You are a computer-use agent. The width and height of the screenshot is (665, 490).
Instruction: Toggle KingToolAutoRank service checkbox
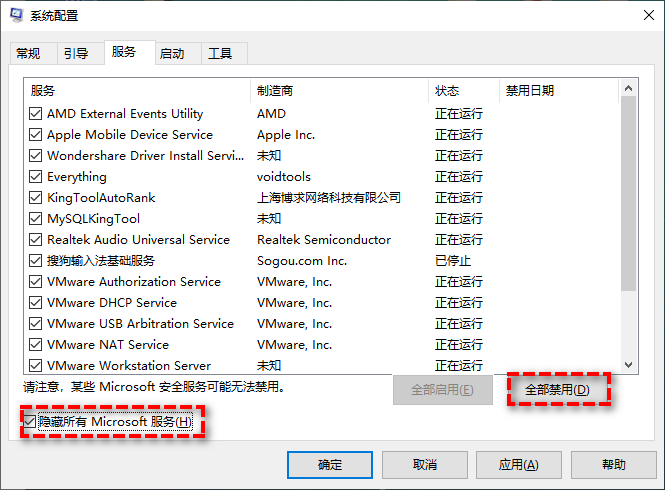pos(36,198)
